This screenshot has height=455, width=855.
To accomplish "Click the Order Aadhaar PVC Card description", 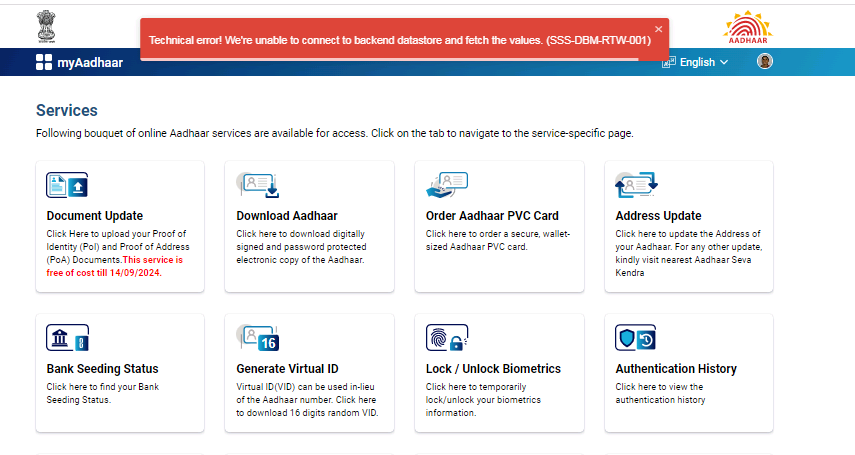I will [x=498, y=240].
